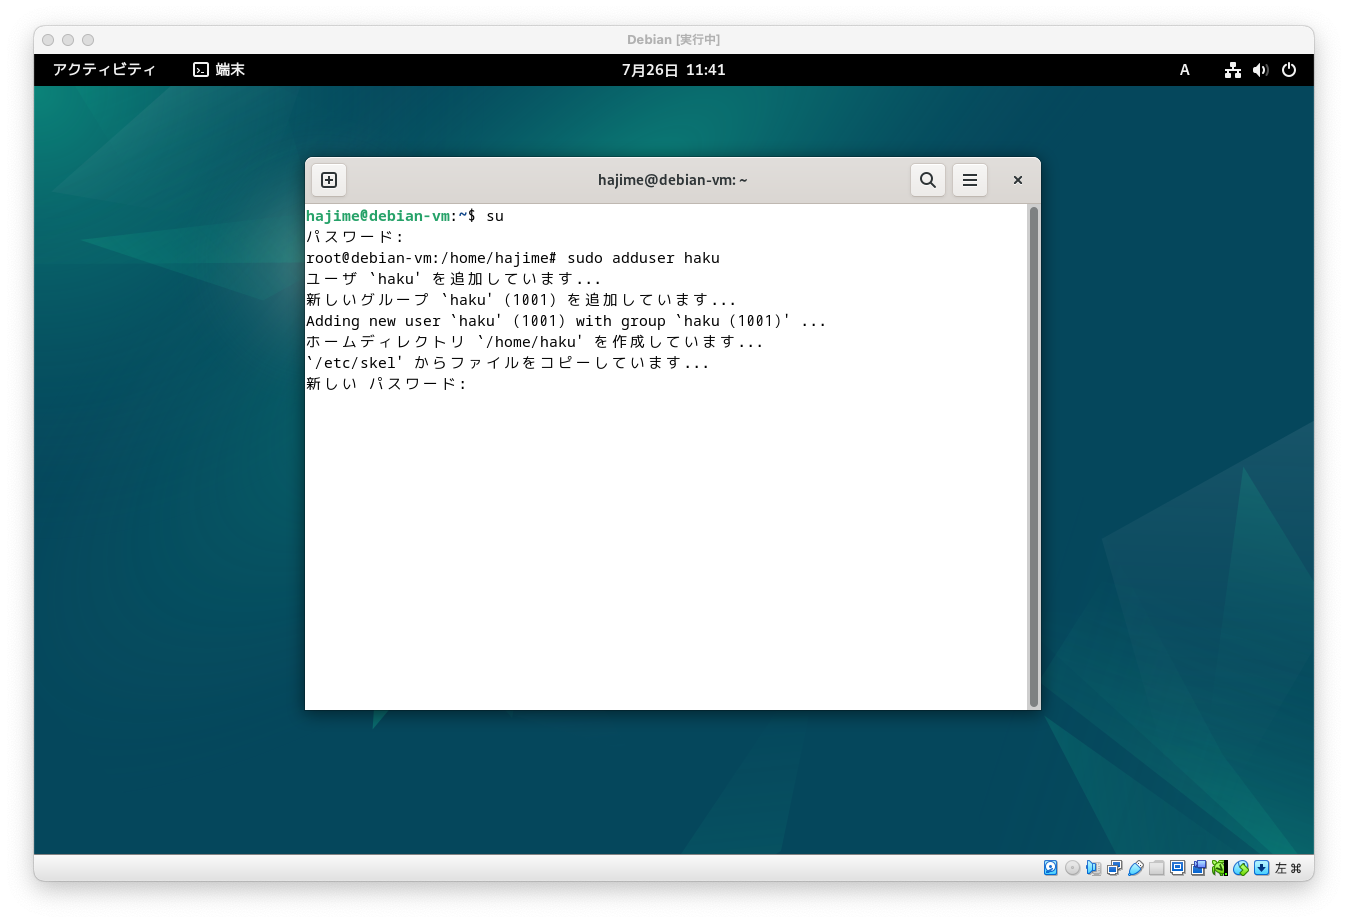This screenshot has width=1348, height=923.
Task: Click the '/etc/skel' output line
Action: 508,363
